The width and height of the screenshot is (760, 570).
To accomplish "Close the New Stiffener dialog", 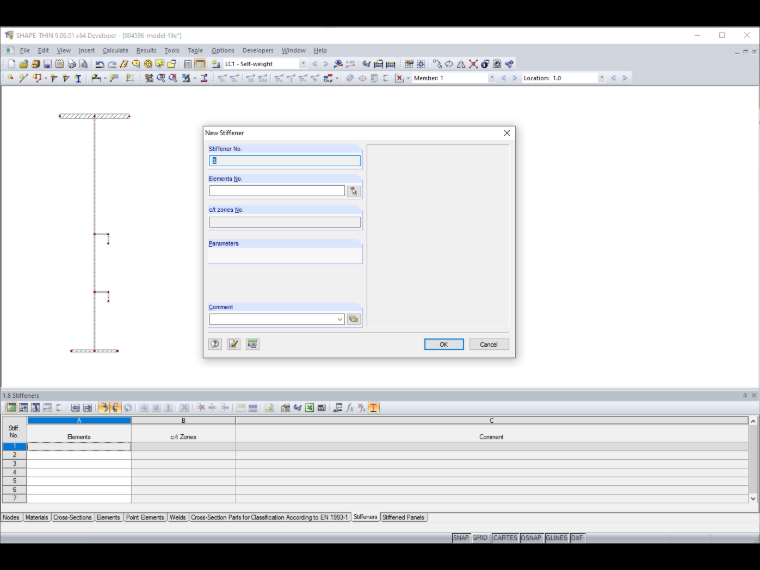I will coord(507,133).
